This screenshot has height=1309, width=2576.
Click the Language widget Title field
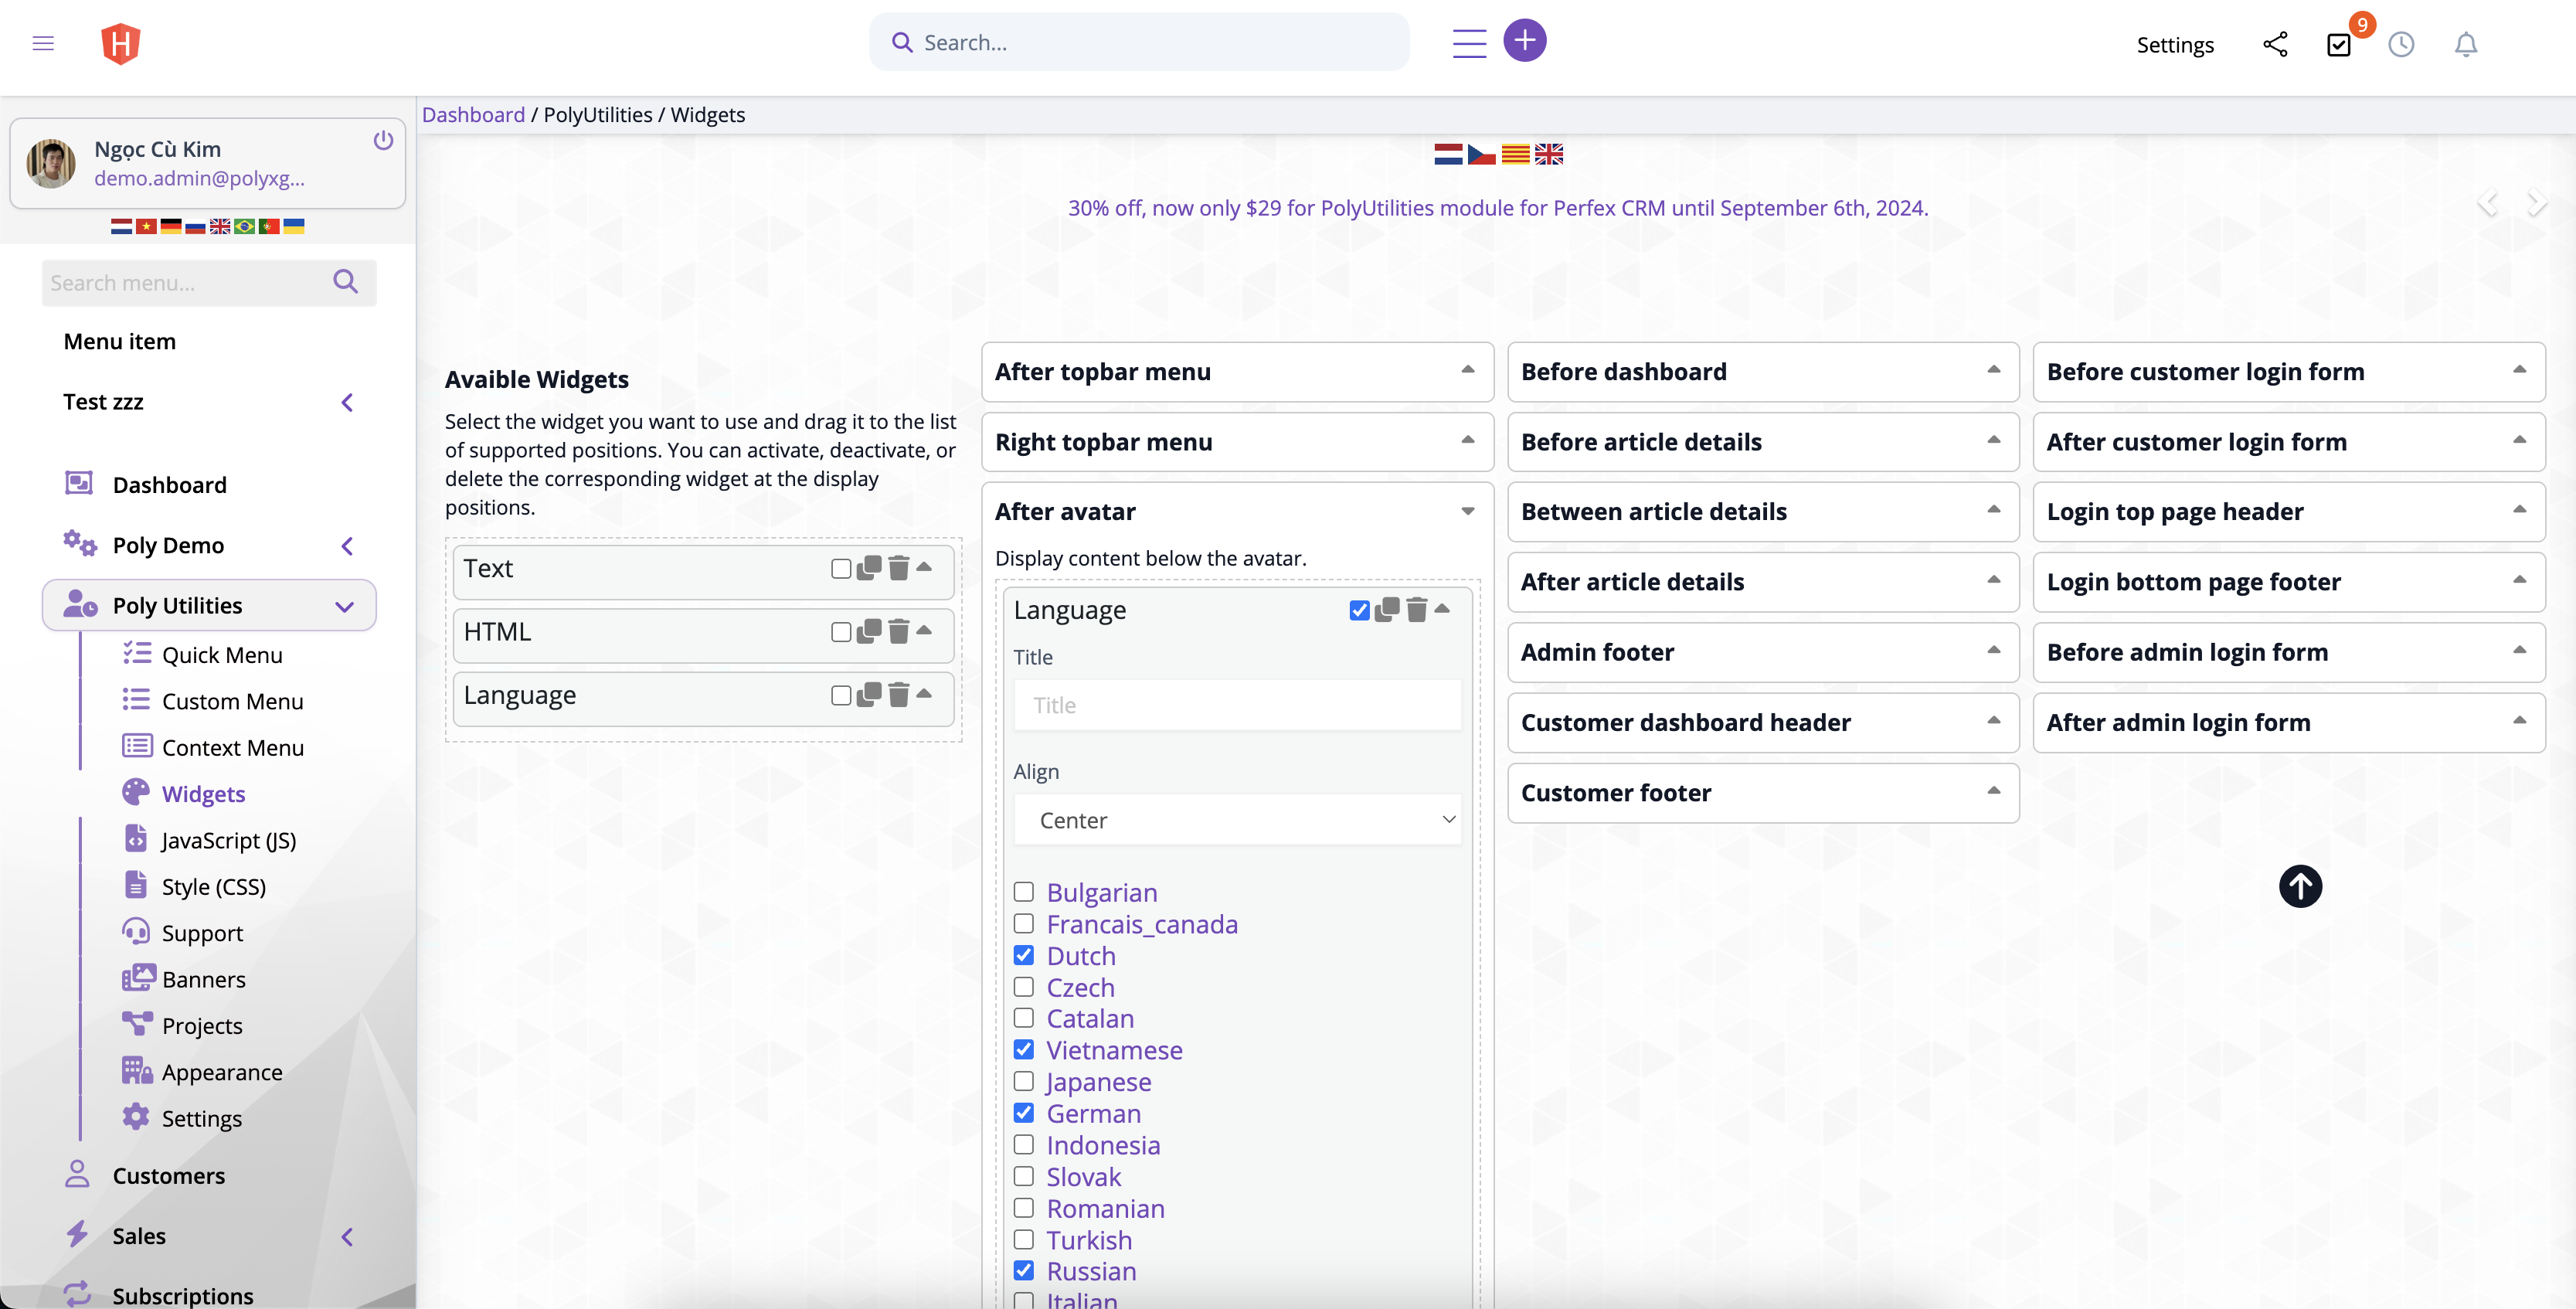click(1237, 705)
